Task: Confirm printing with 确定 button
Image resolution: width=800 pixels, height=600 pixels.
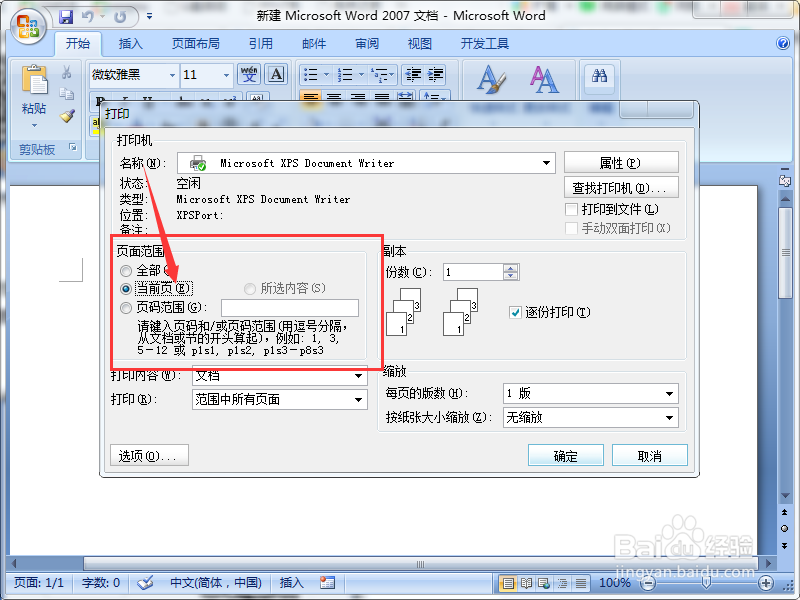Action: tap(565, 455)
